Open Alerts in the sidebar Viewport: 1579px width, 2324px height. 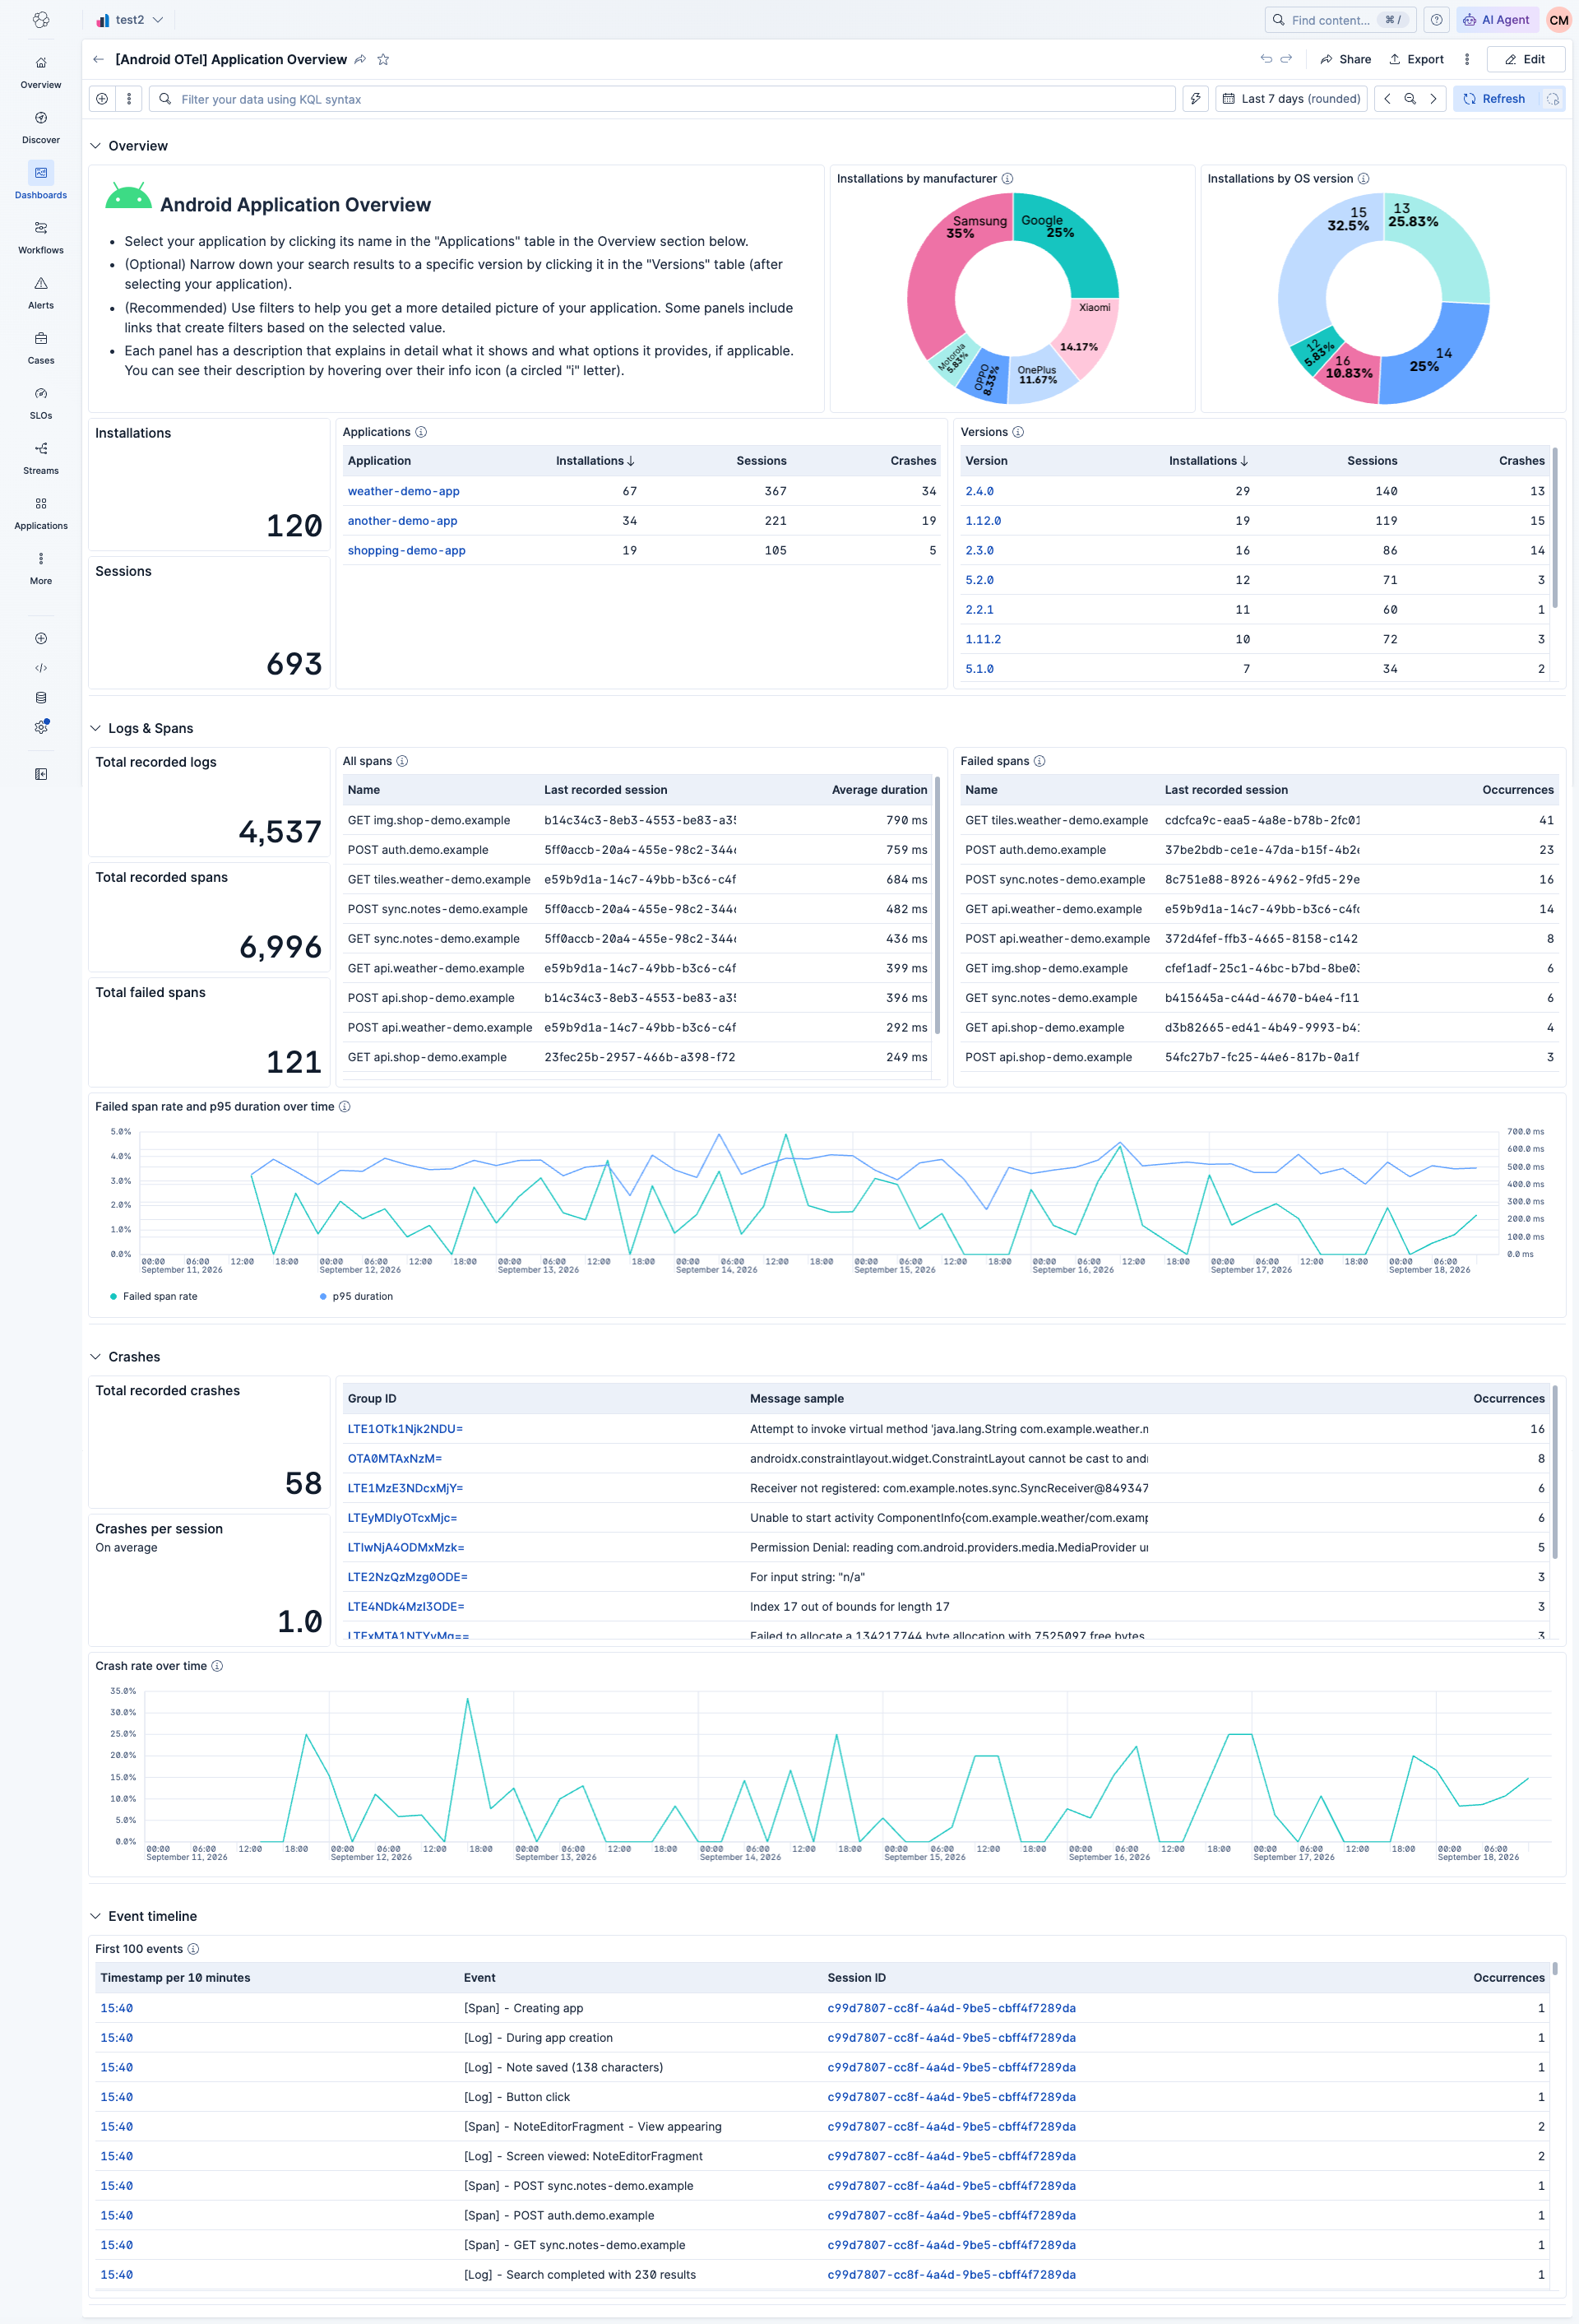pyautogui.click(x=41, y=292)
